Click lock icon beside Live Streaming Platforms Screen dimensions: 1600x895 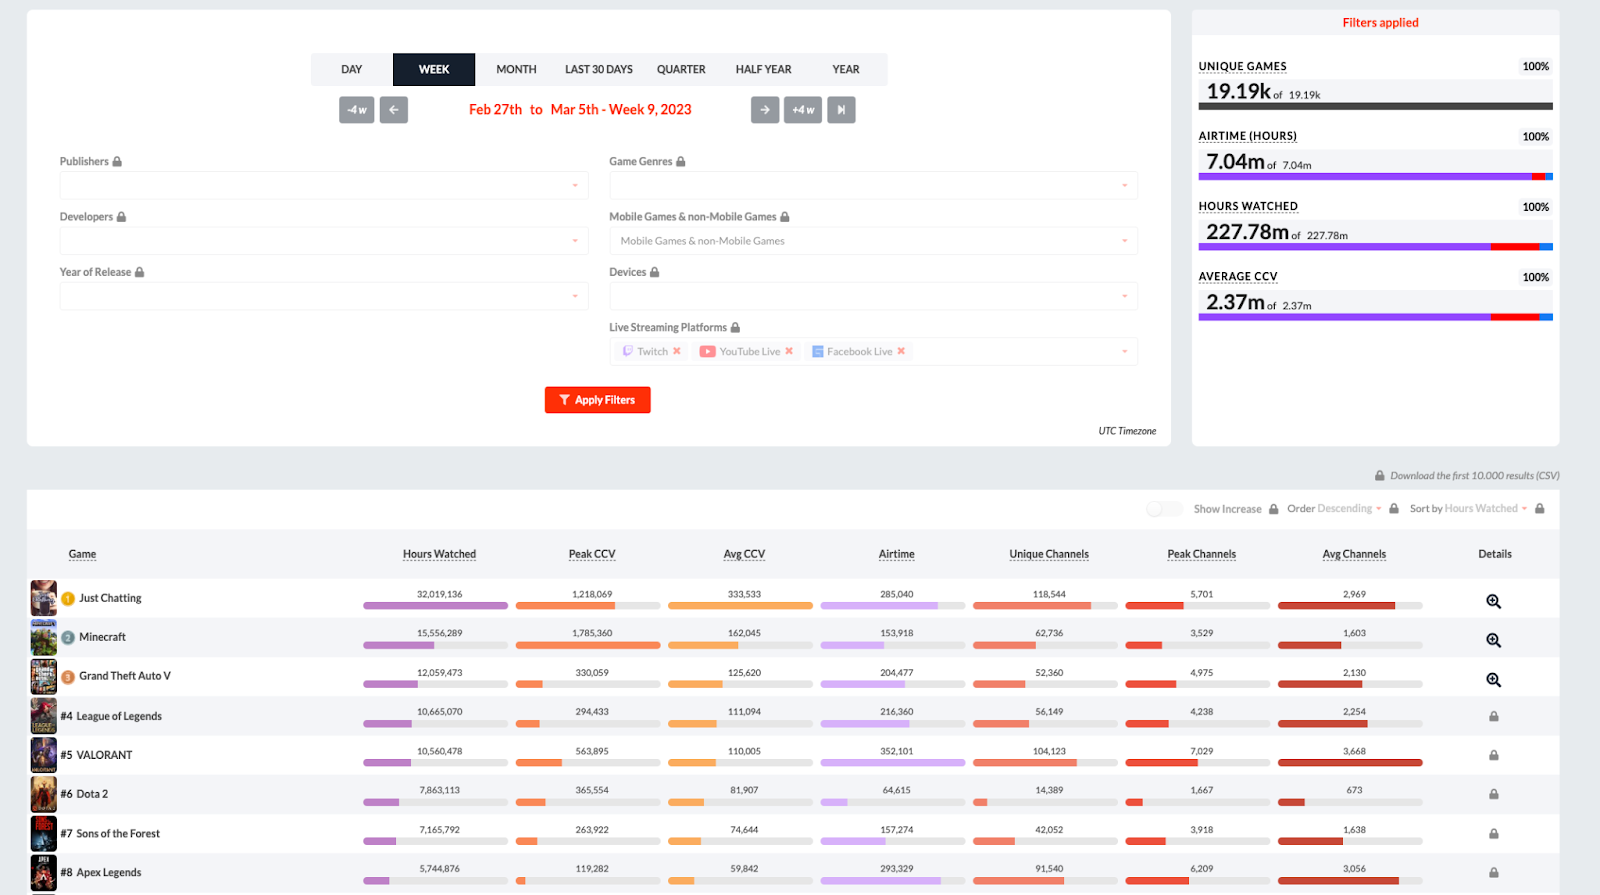[735, 327]
